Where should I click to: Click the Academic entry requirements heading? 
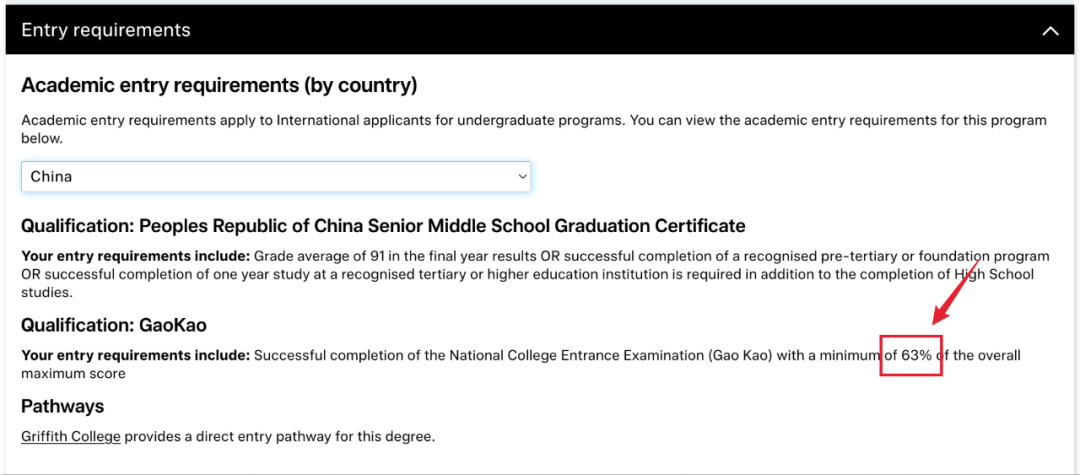coord(220,86)
